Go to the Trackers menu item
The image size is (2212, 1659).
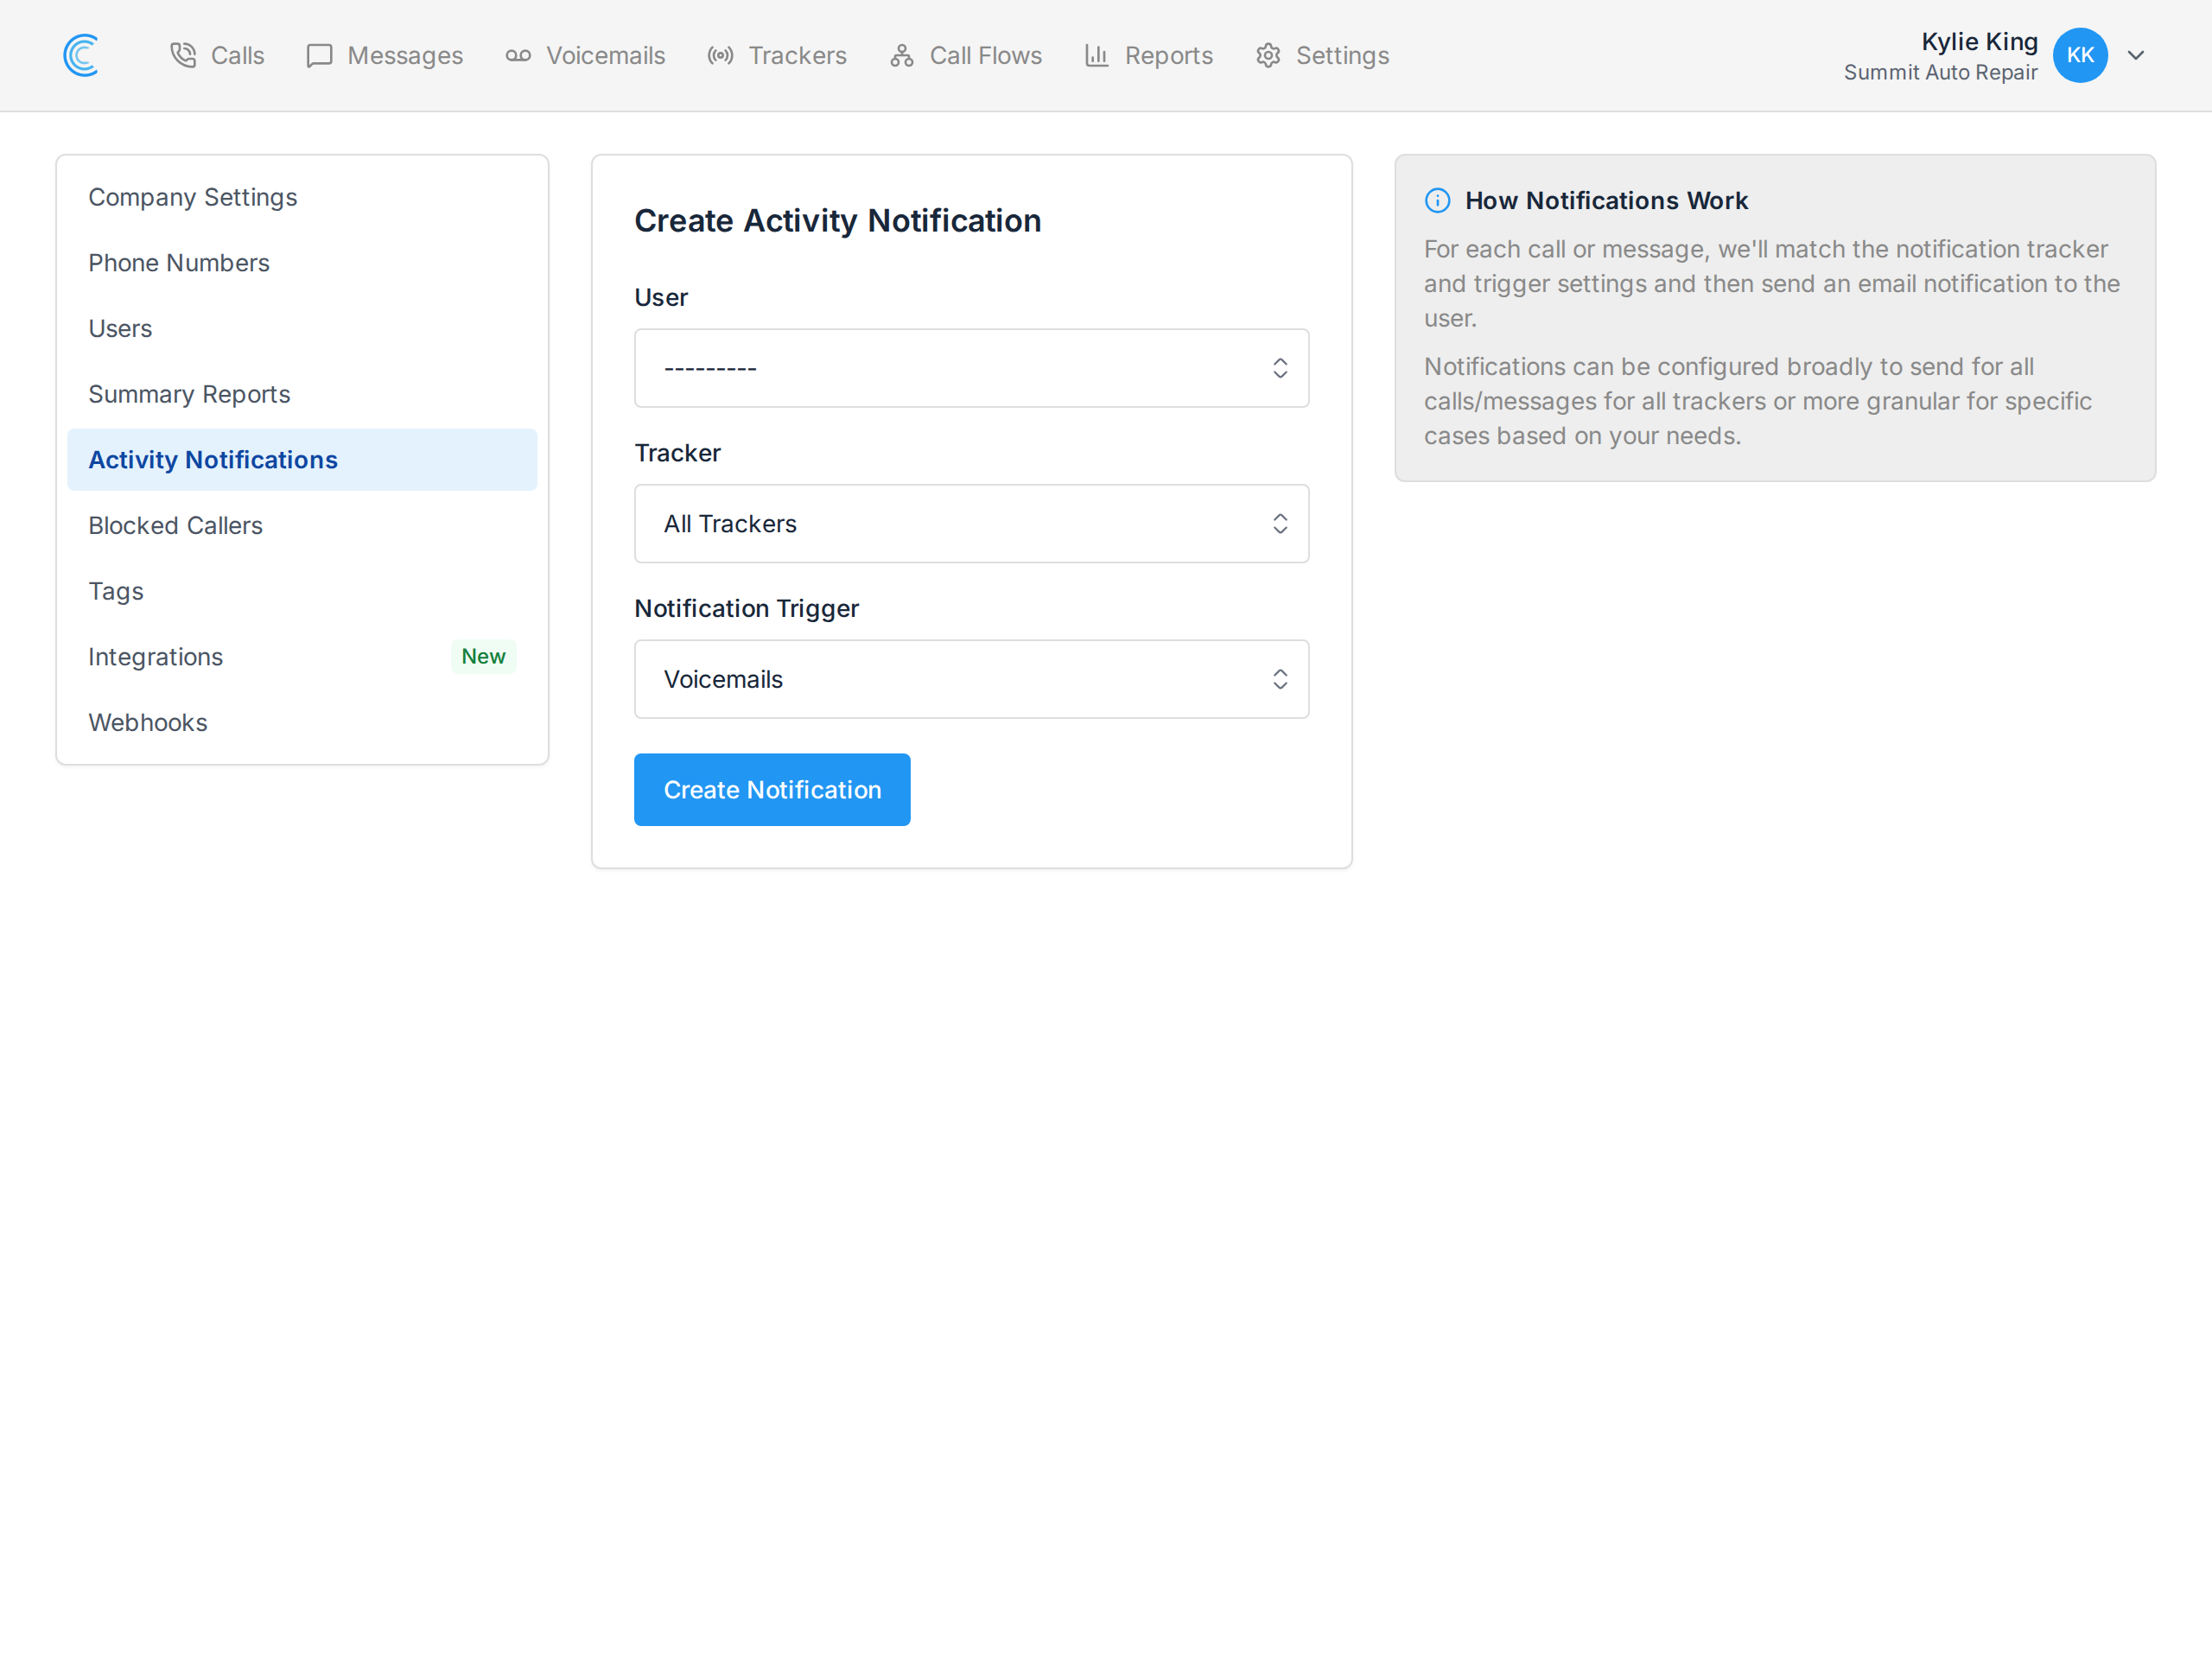point(777,55)
